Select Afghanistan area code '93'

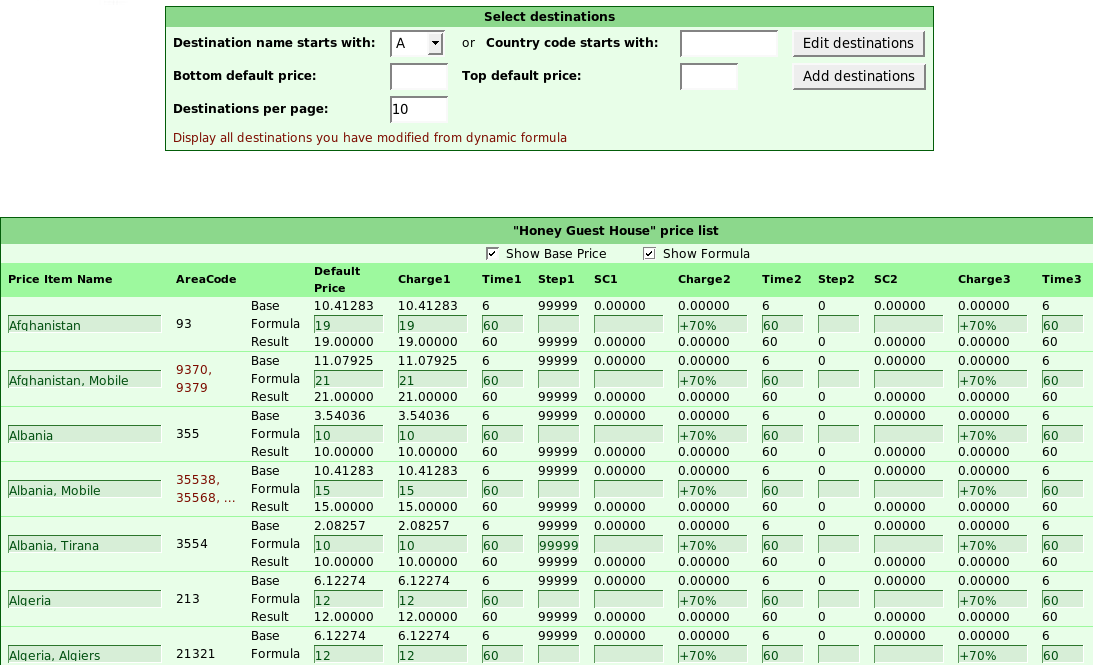[183, 324]
